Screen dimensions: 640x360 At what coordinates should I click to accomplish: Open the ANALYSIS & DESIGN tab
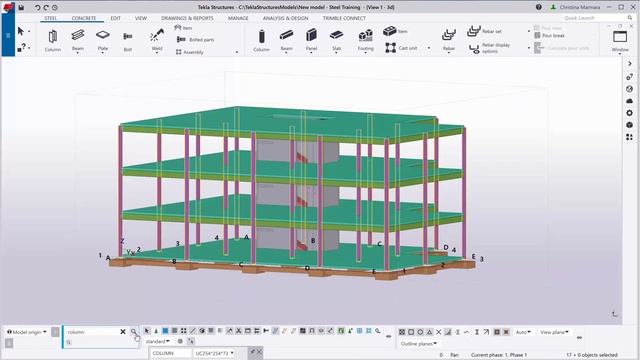click(x=285, y=18)
